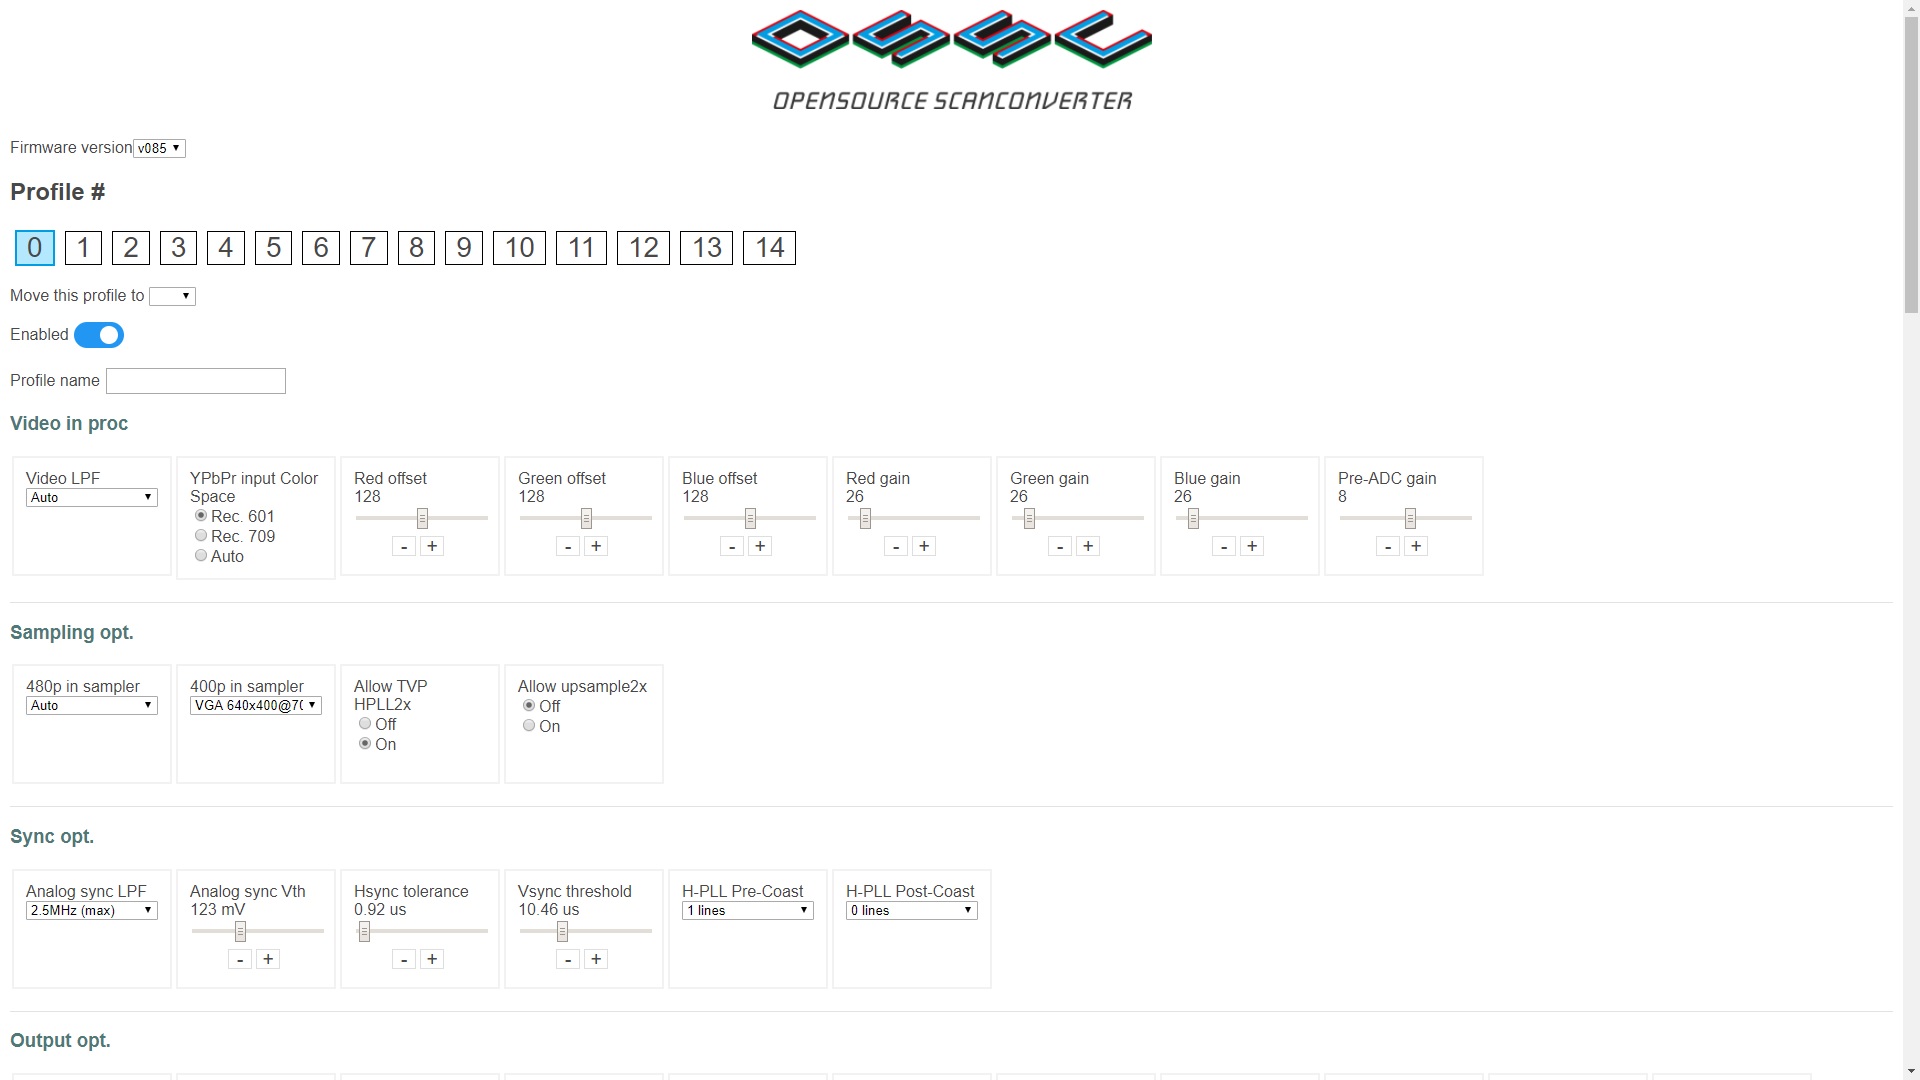Viewport: 1920px width, 1080px height.
Task: Decrease Green gain with minus button
Action: 1060,546
